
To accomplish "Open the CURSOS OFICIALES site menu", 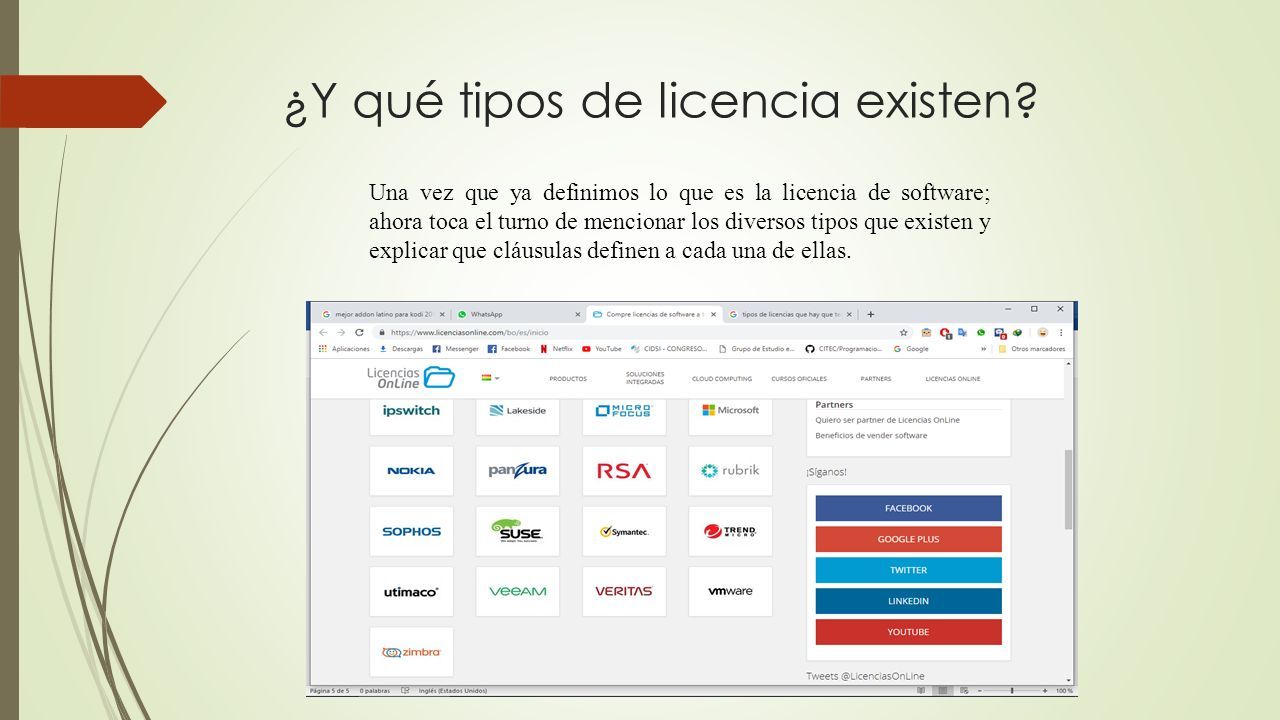I will (799, 379).
